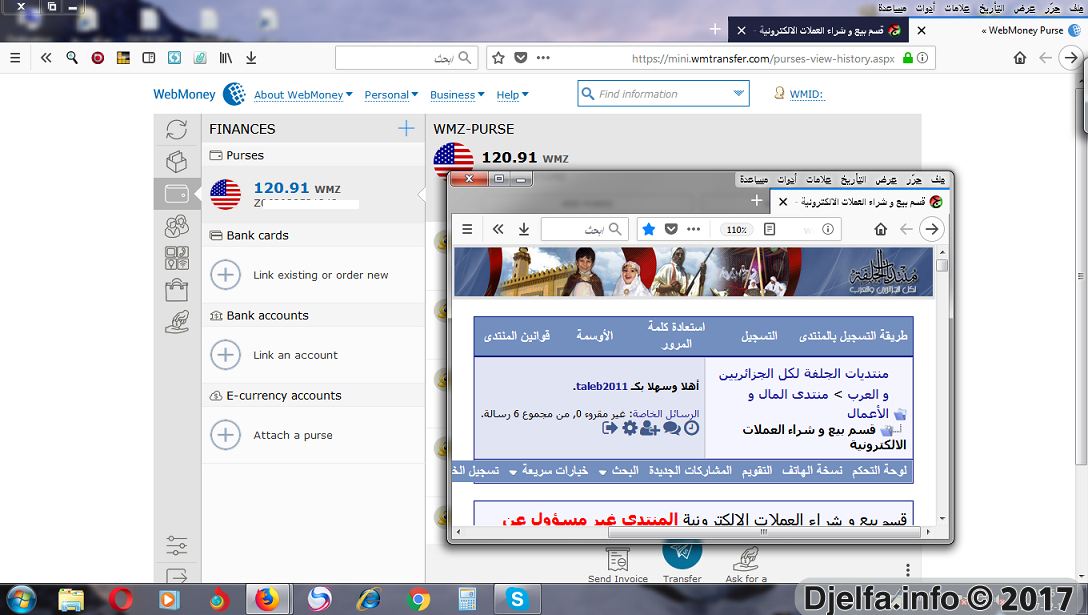Image resolution: width=1088 pixels, height=615 pixels.
Task: Click Attach a purse
Action: 293,435
